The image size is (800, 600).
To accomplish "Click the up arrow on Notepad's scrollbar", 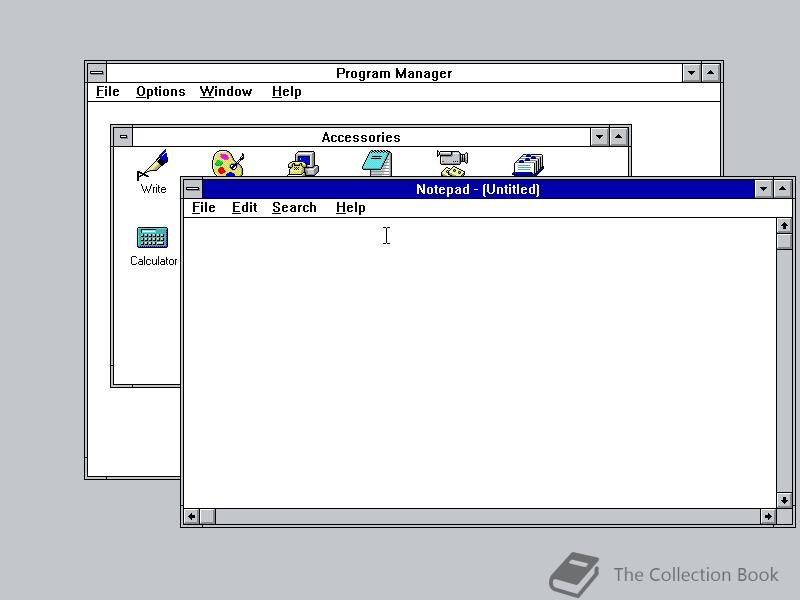I will click(784, 225).
